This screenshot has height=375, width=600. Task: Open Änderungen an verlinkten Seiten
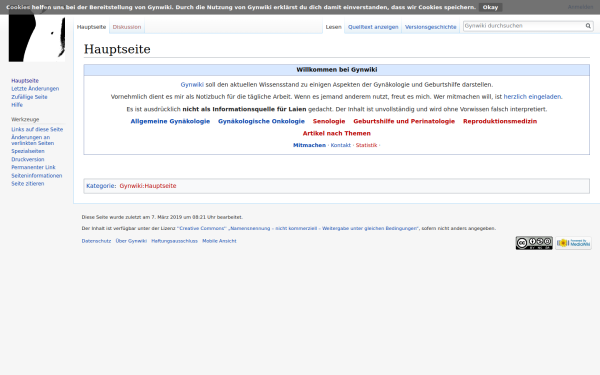(33, 140)
